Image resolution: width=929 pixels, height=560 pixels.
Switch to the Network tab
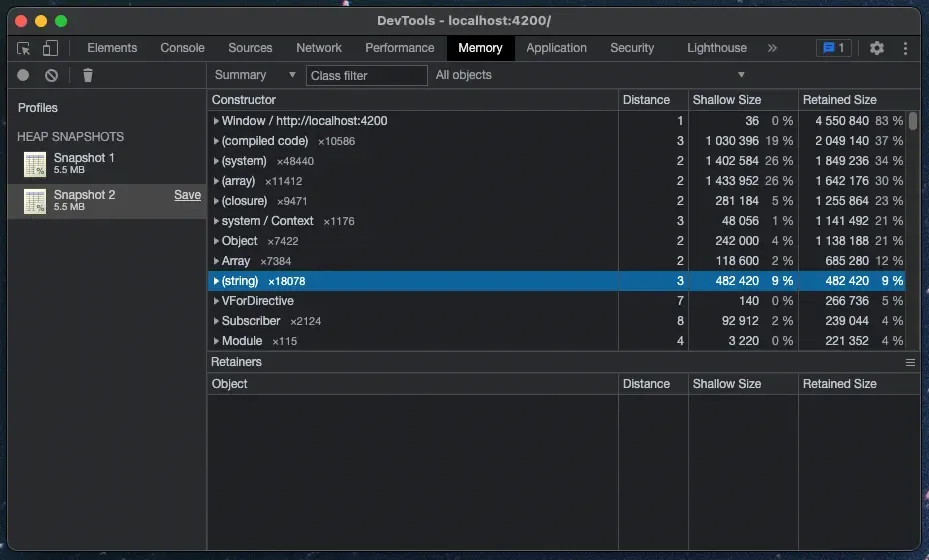click(319, 48)
